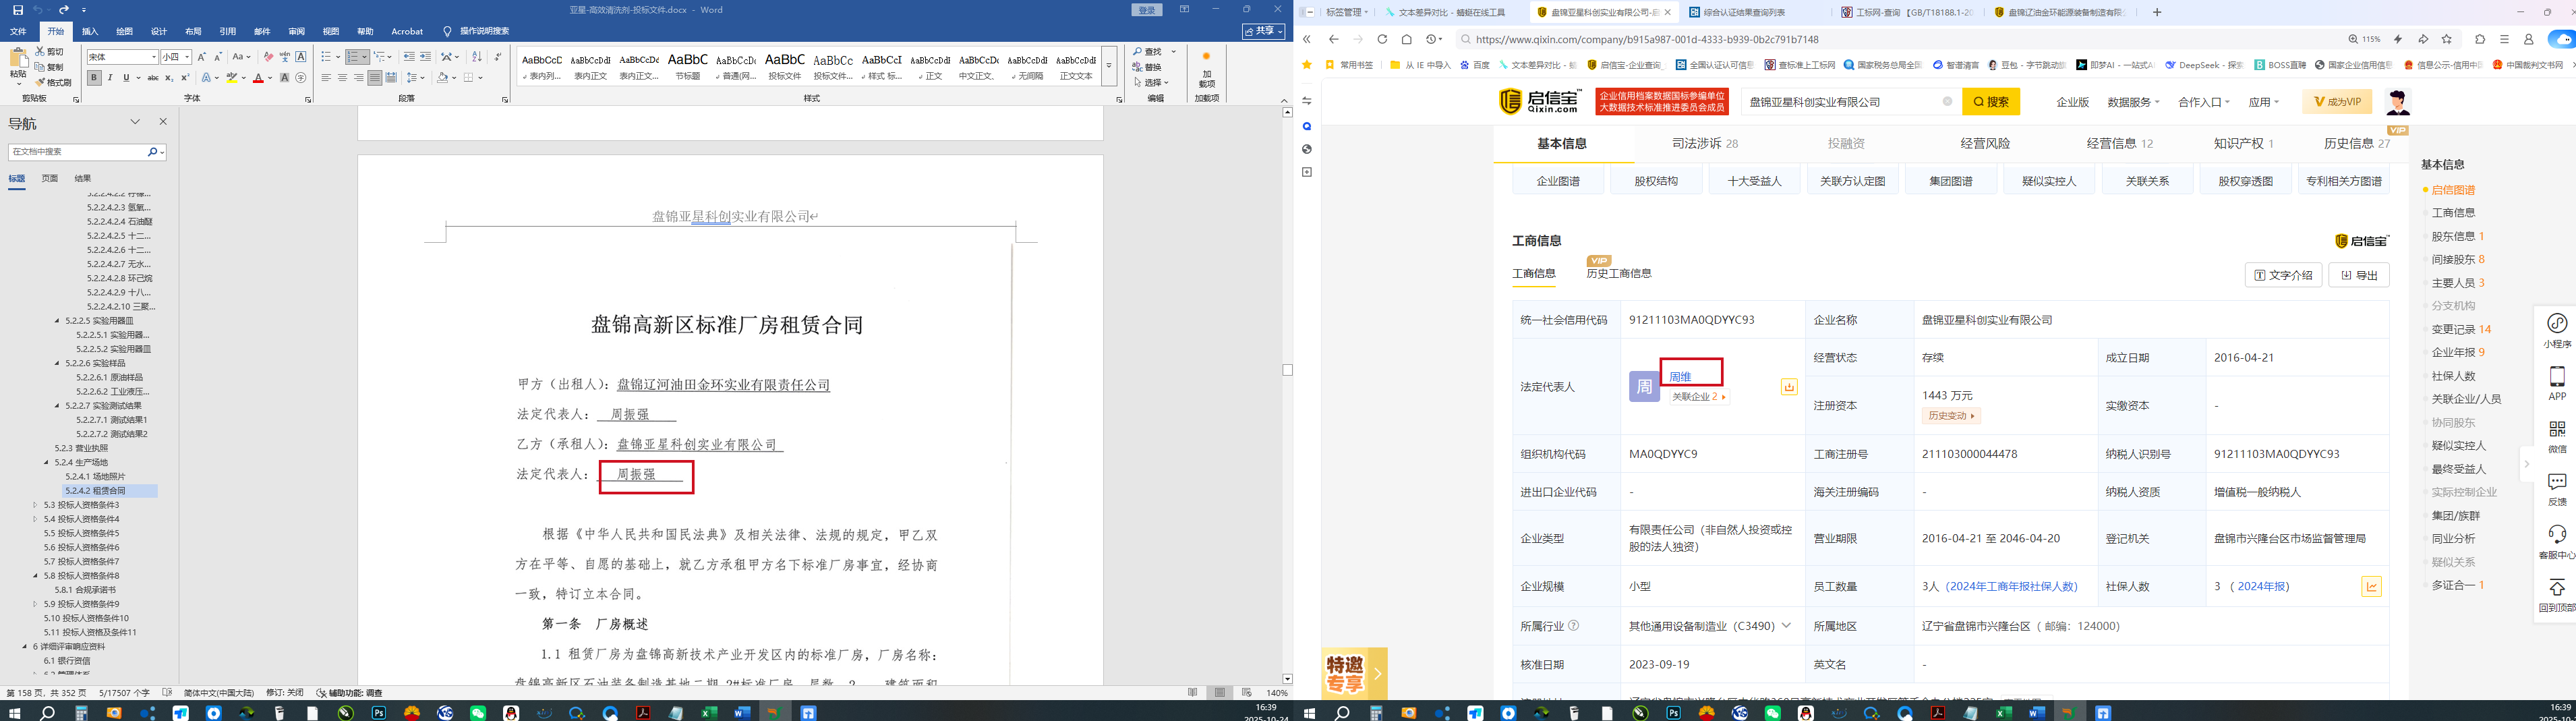Image resolution: width=2576 pixels, height=721 pixels.
Task: Go back to the previous page in the browser
Action: [1333, 39]
